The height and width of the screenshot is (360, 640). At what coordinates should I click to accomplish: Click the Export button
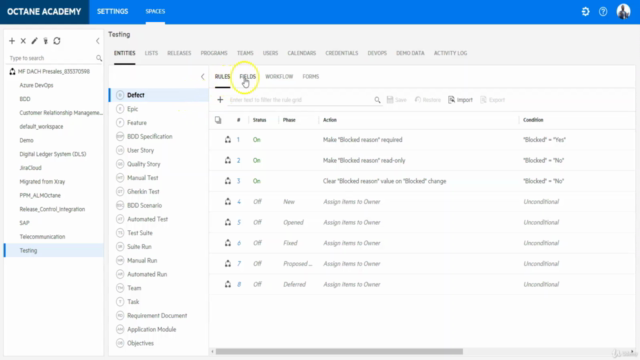point(493,100)
